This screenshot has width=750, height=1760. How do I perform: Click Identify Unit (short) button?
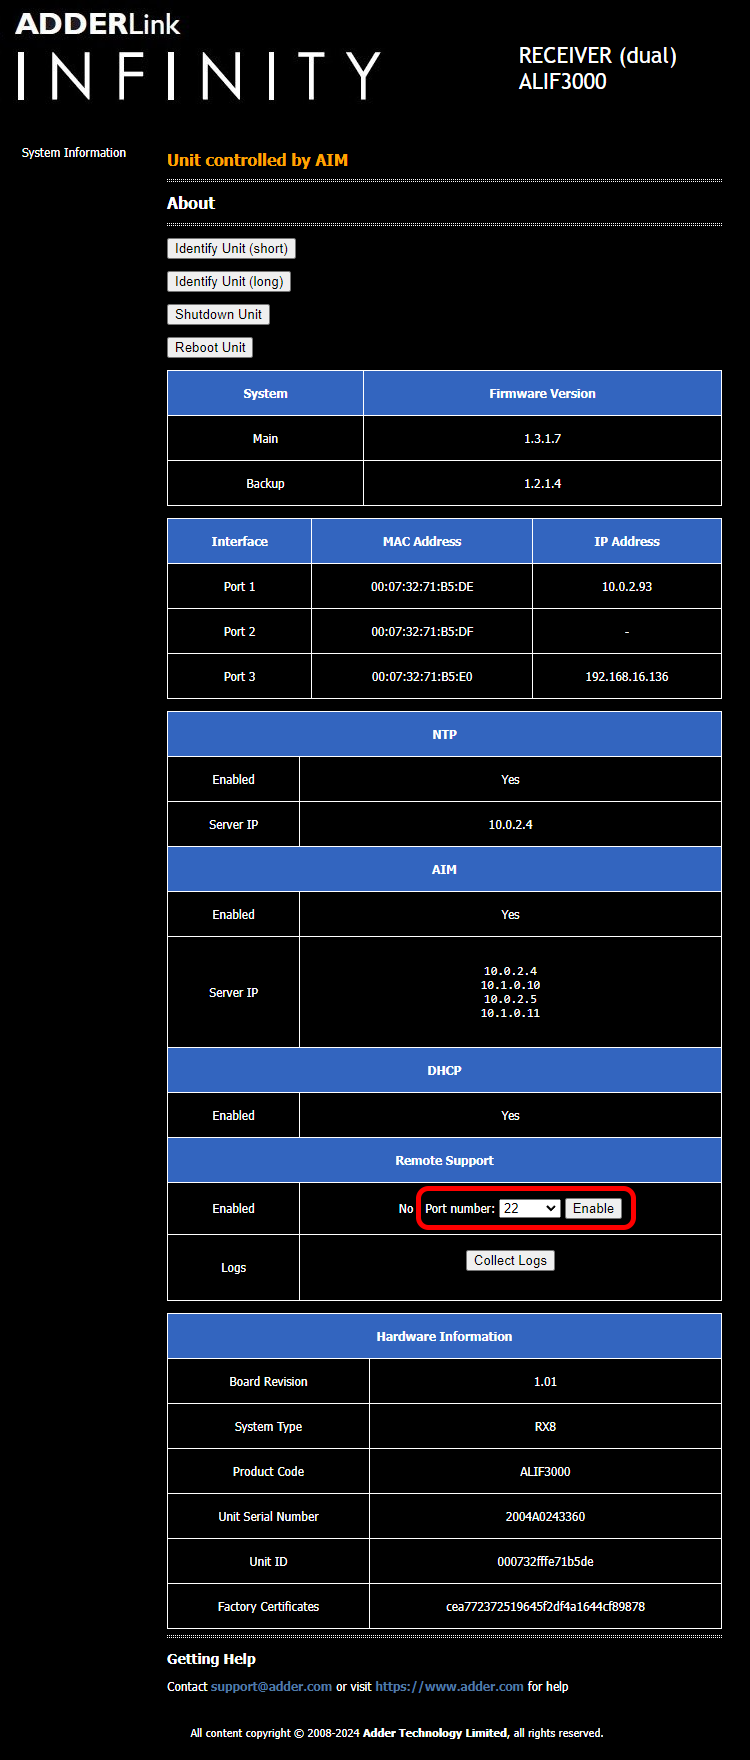(231, 248)
